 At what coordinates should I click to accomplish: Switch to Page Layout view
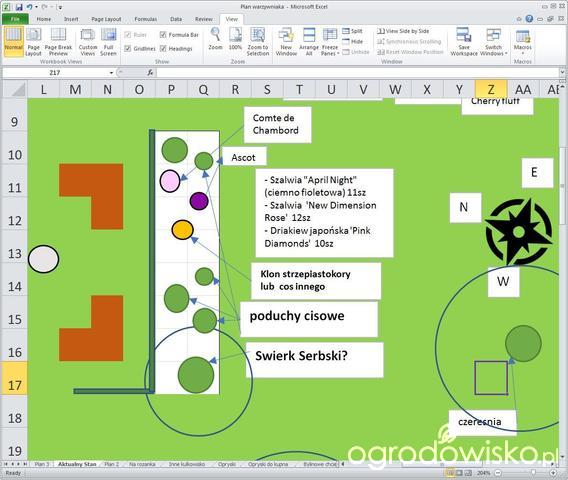tap(33, 42)
